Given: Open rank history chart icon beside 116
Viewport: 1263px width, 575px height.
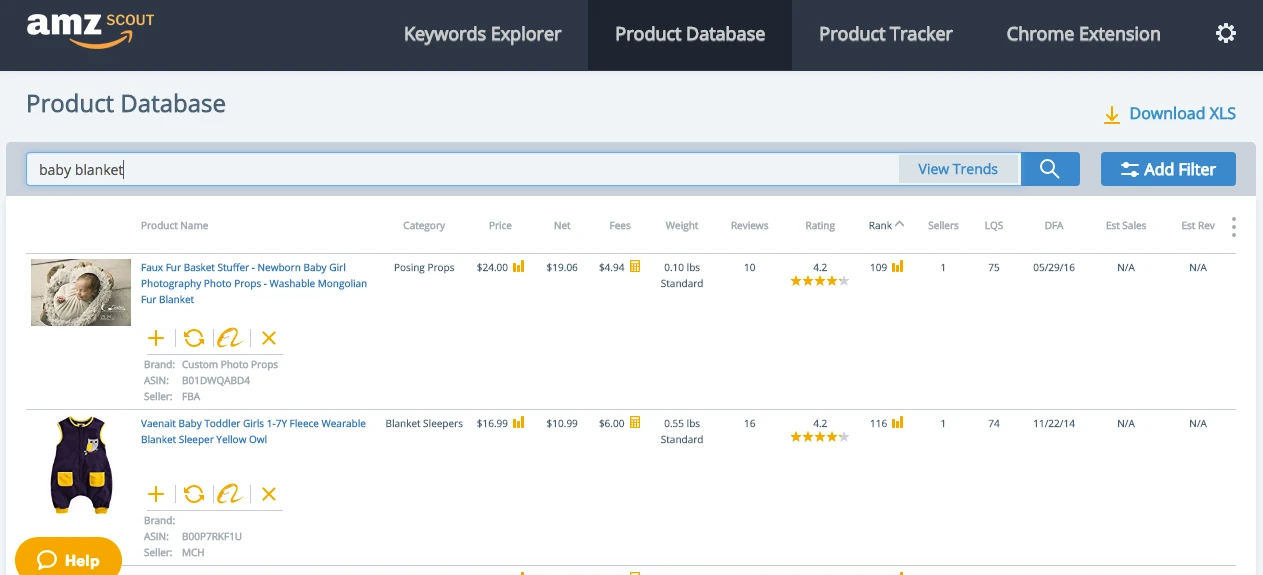Looking at the screenshot, I should (x=898, y=423).
